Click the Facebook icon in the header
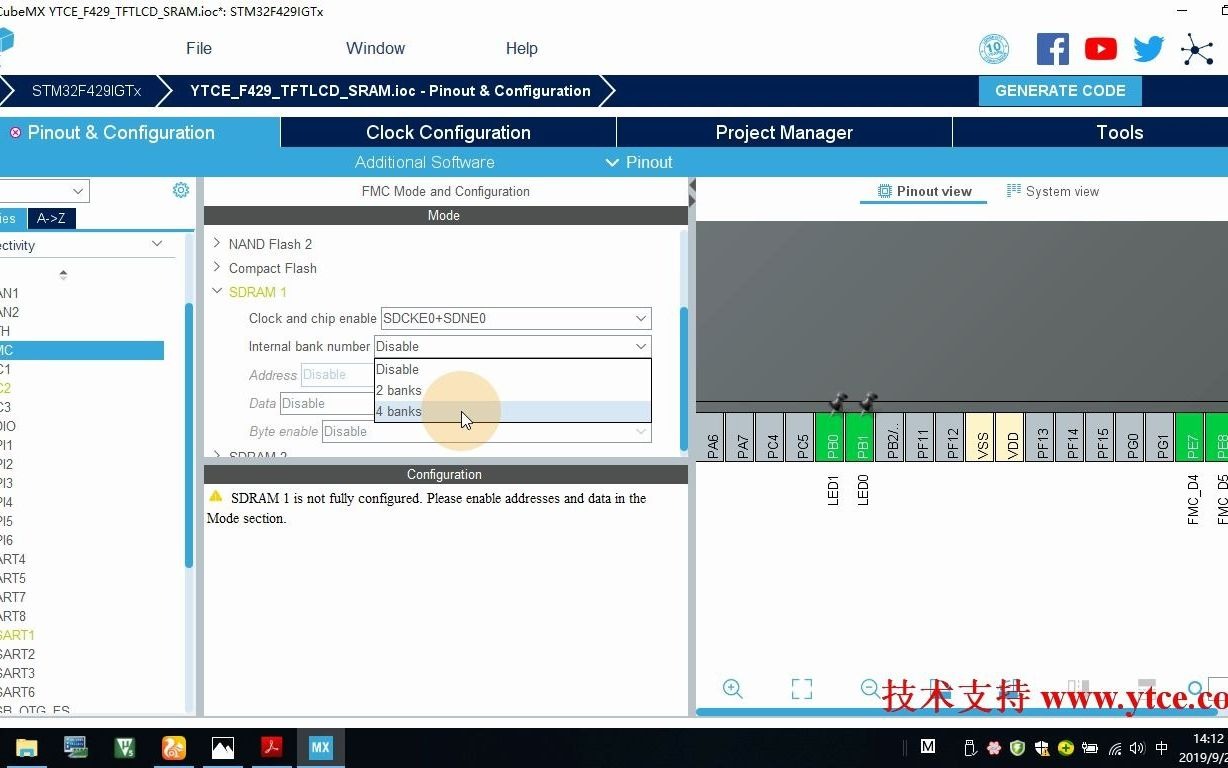Screen dimensions: 1228x768 1052,48
